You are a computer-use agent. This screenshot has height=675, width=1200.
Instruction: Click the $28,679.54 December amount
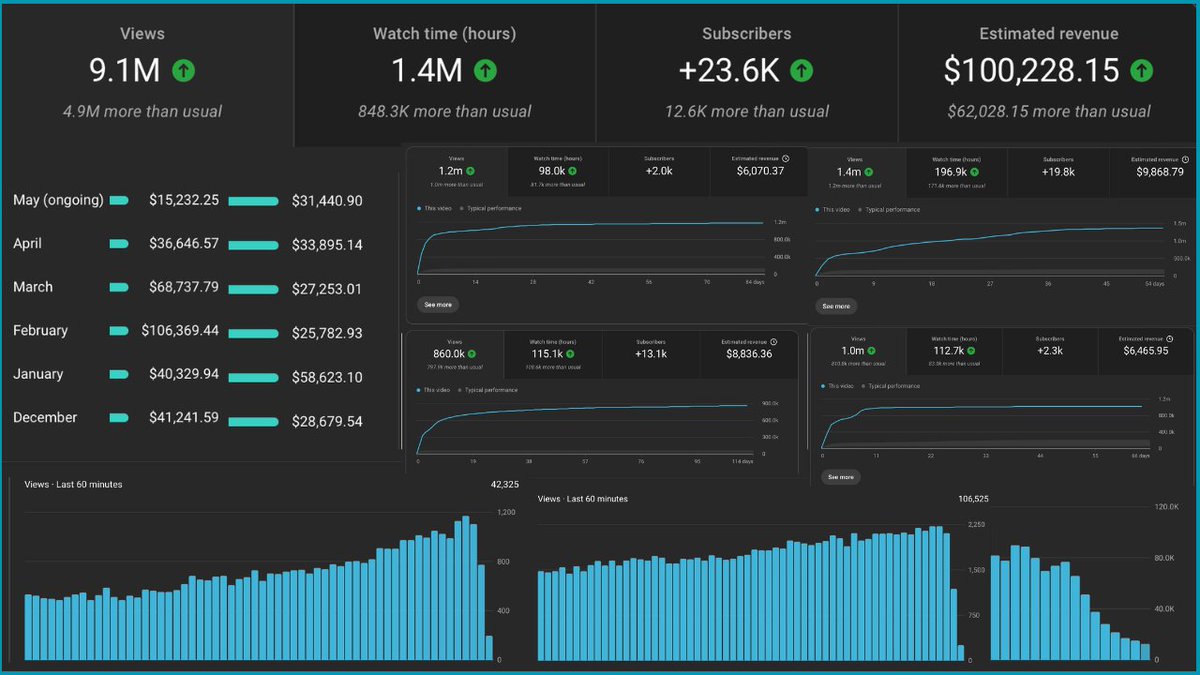point(327,421)
